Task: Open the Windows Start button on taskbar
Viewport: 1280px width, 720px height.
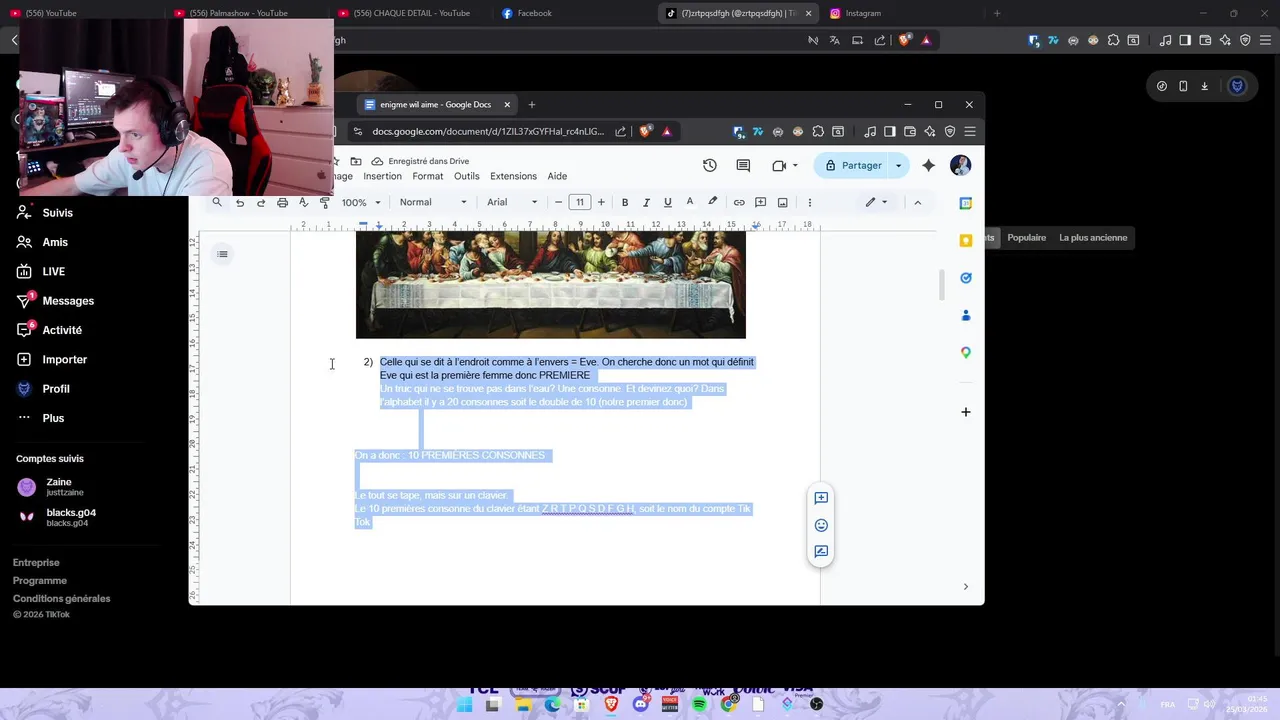Action: point(464,704)
